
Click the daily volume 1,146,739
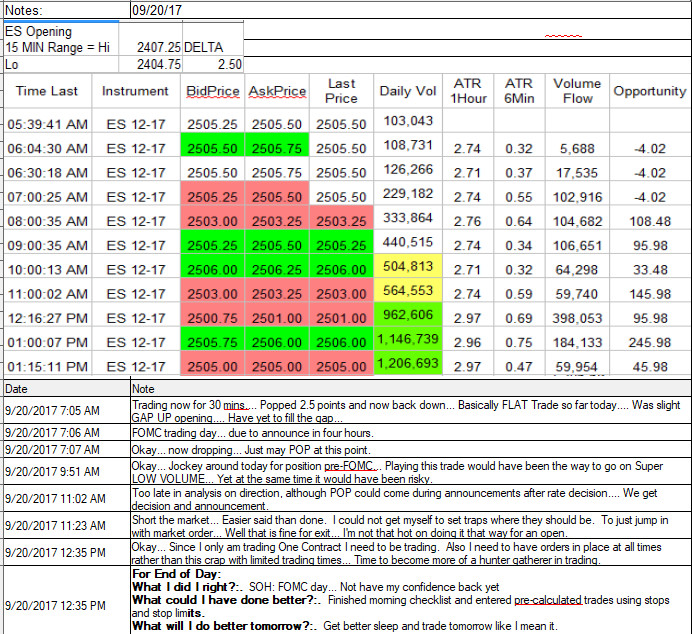tap(408, 338)
